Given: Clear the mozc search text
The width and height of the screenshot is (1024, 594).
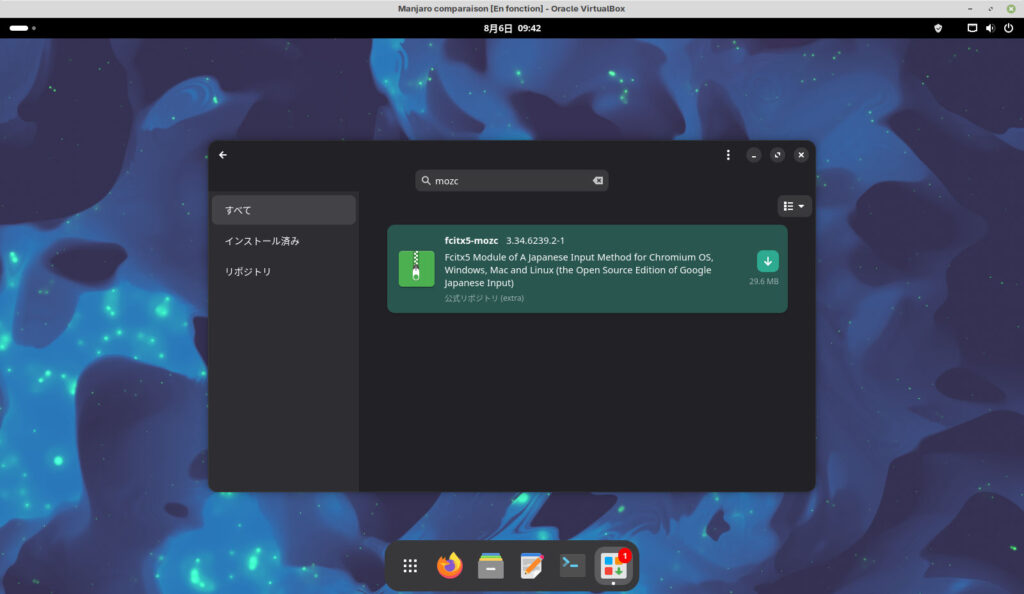Looking at the screenshot, I should [598, 181].
